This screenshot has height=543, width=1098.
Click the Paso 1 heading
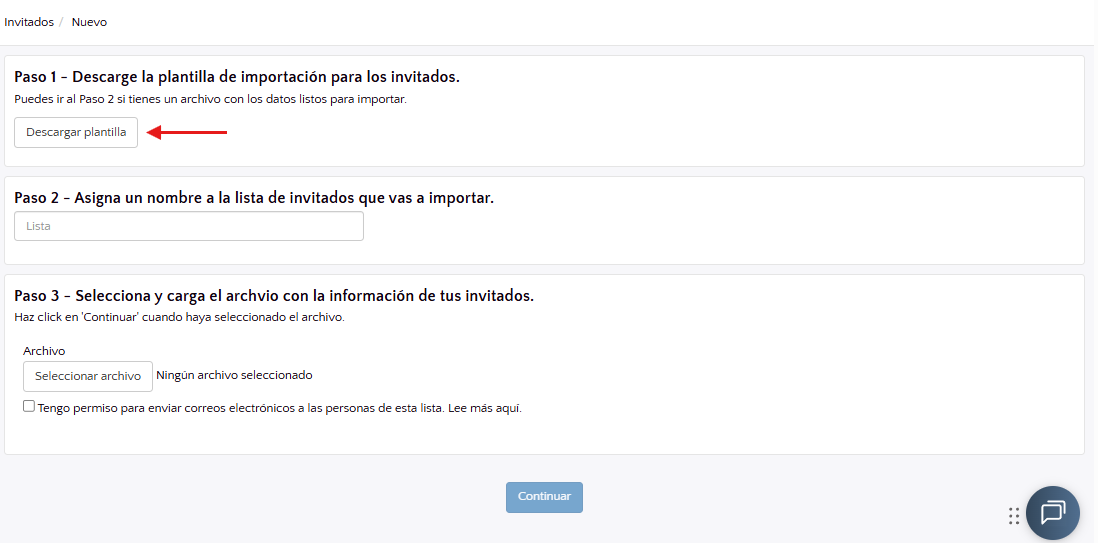click(x=237, y=77)
